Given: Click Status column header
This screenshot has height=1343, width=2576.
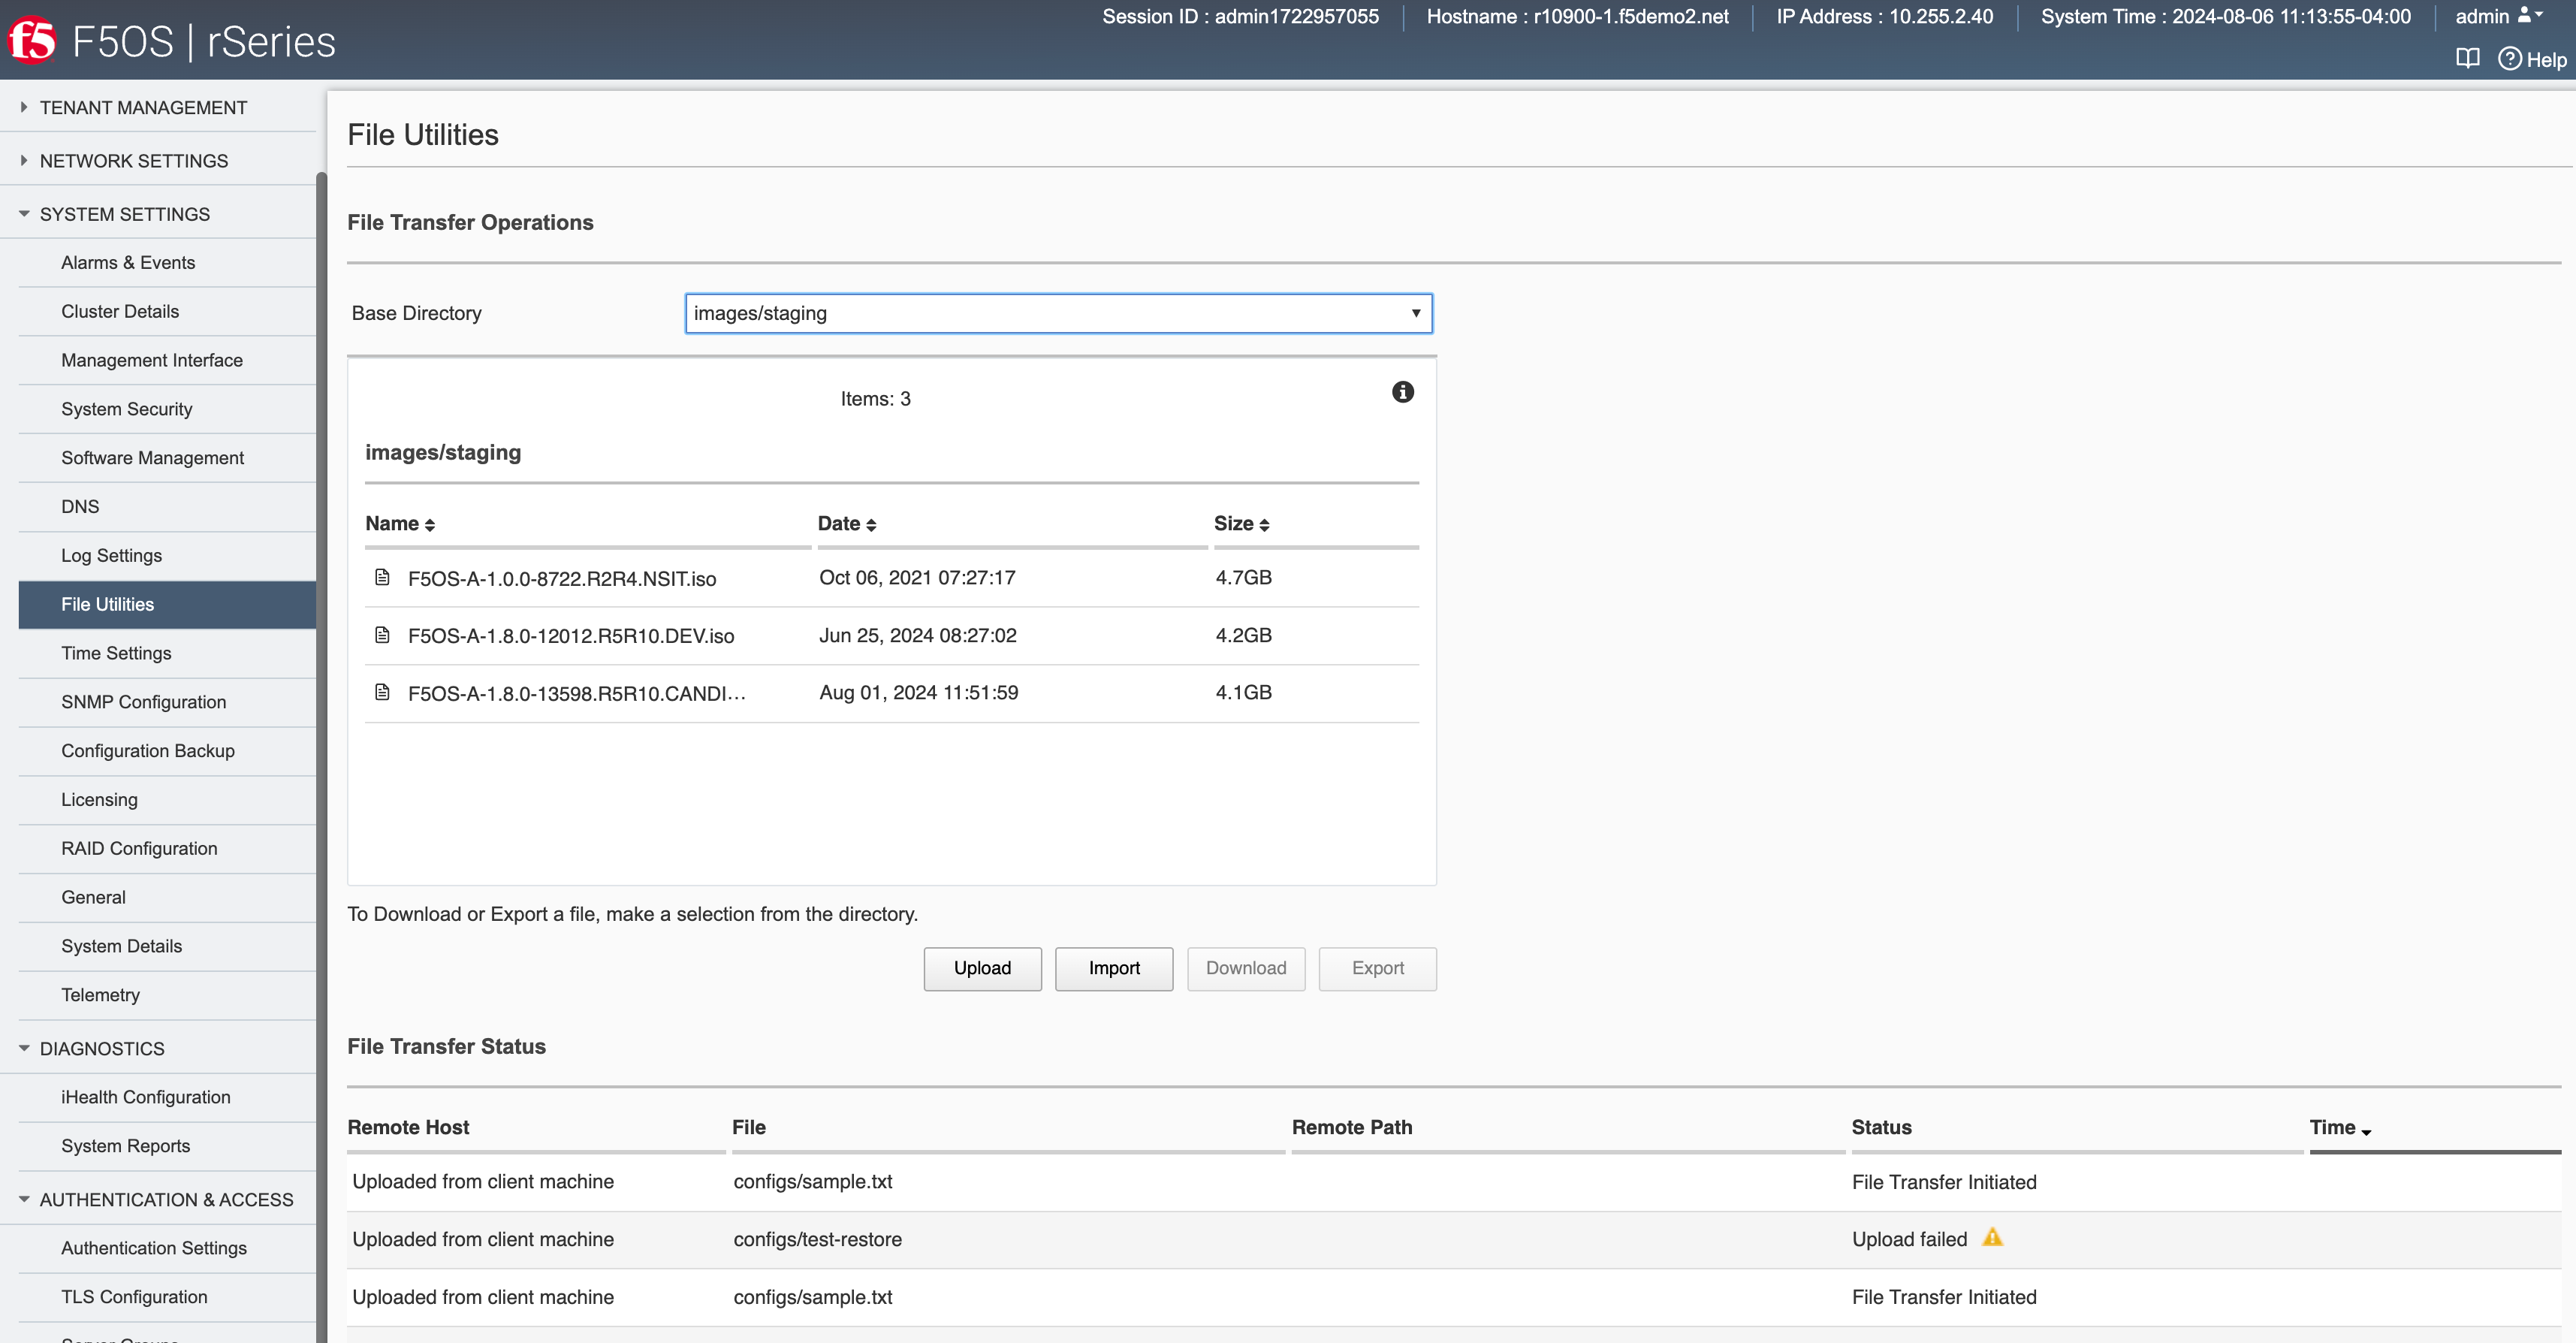Looking at the screenshot, I should pyautogui.click(x=1881, y=1127).
